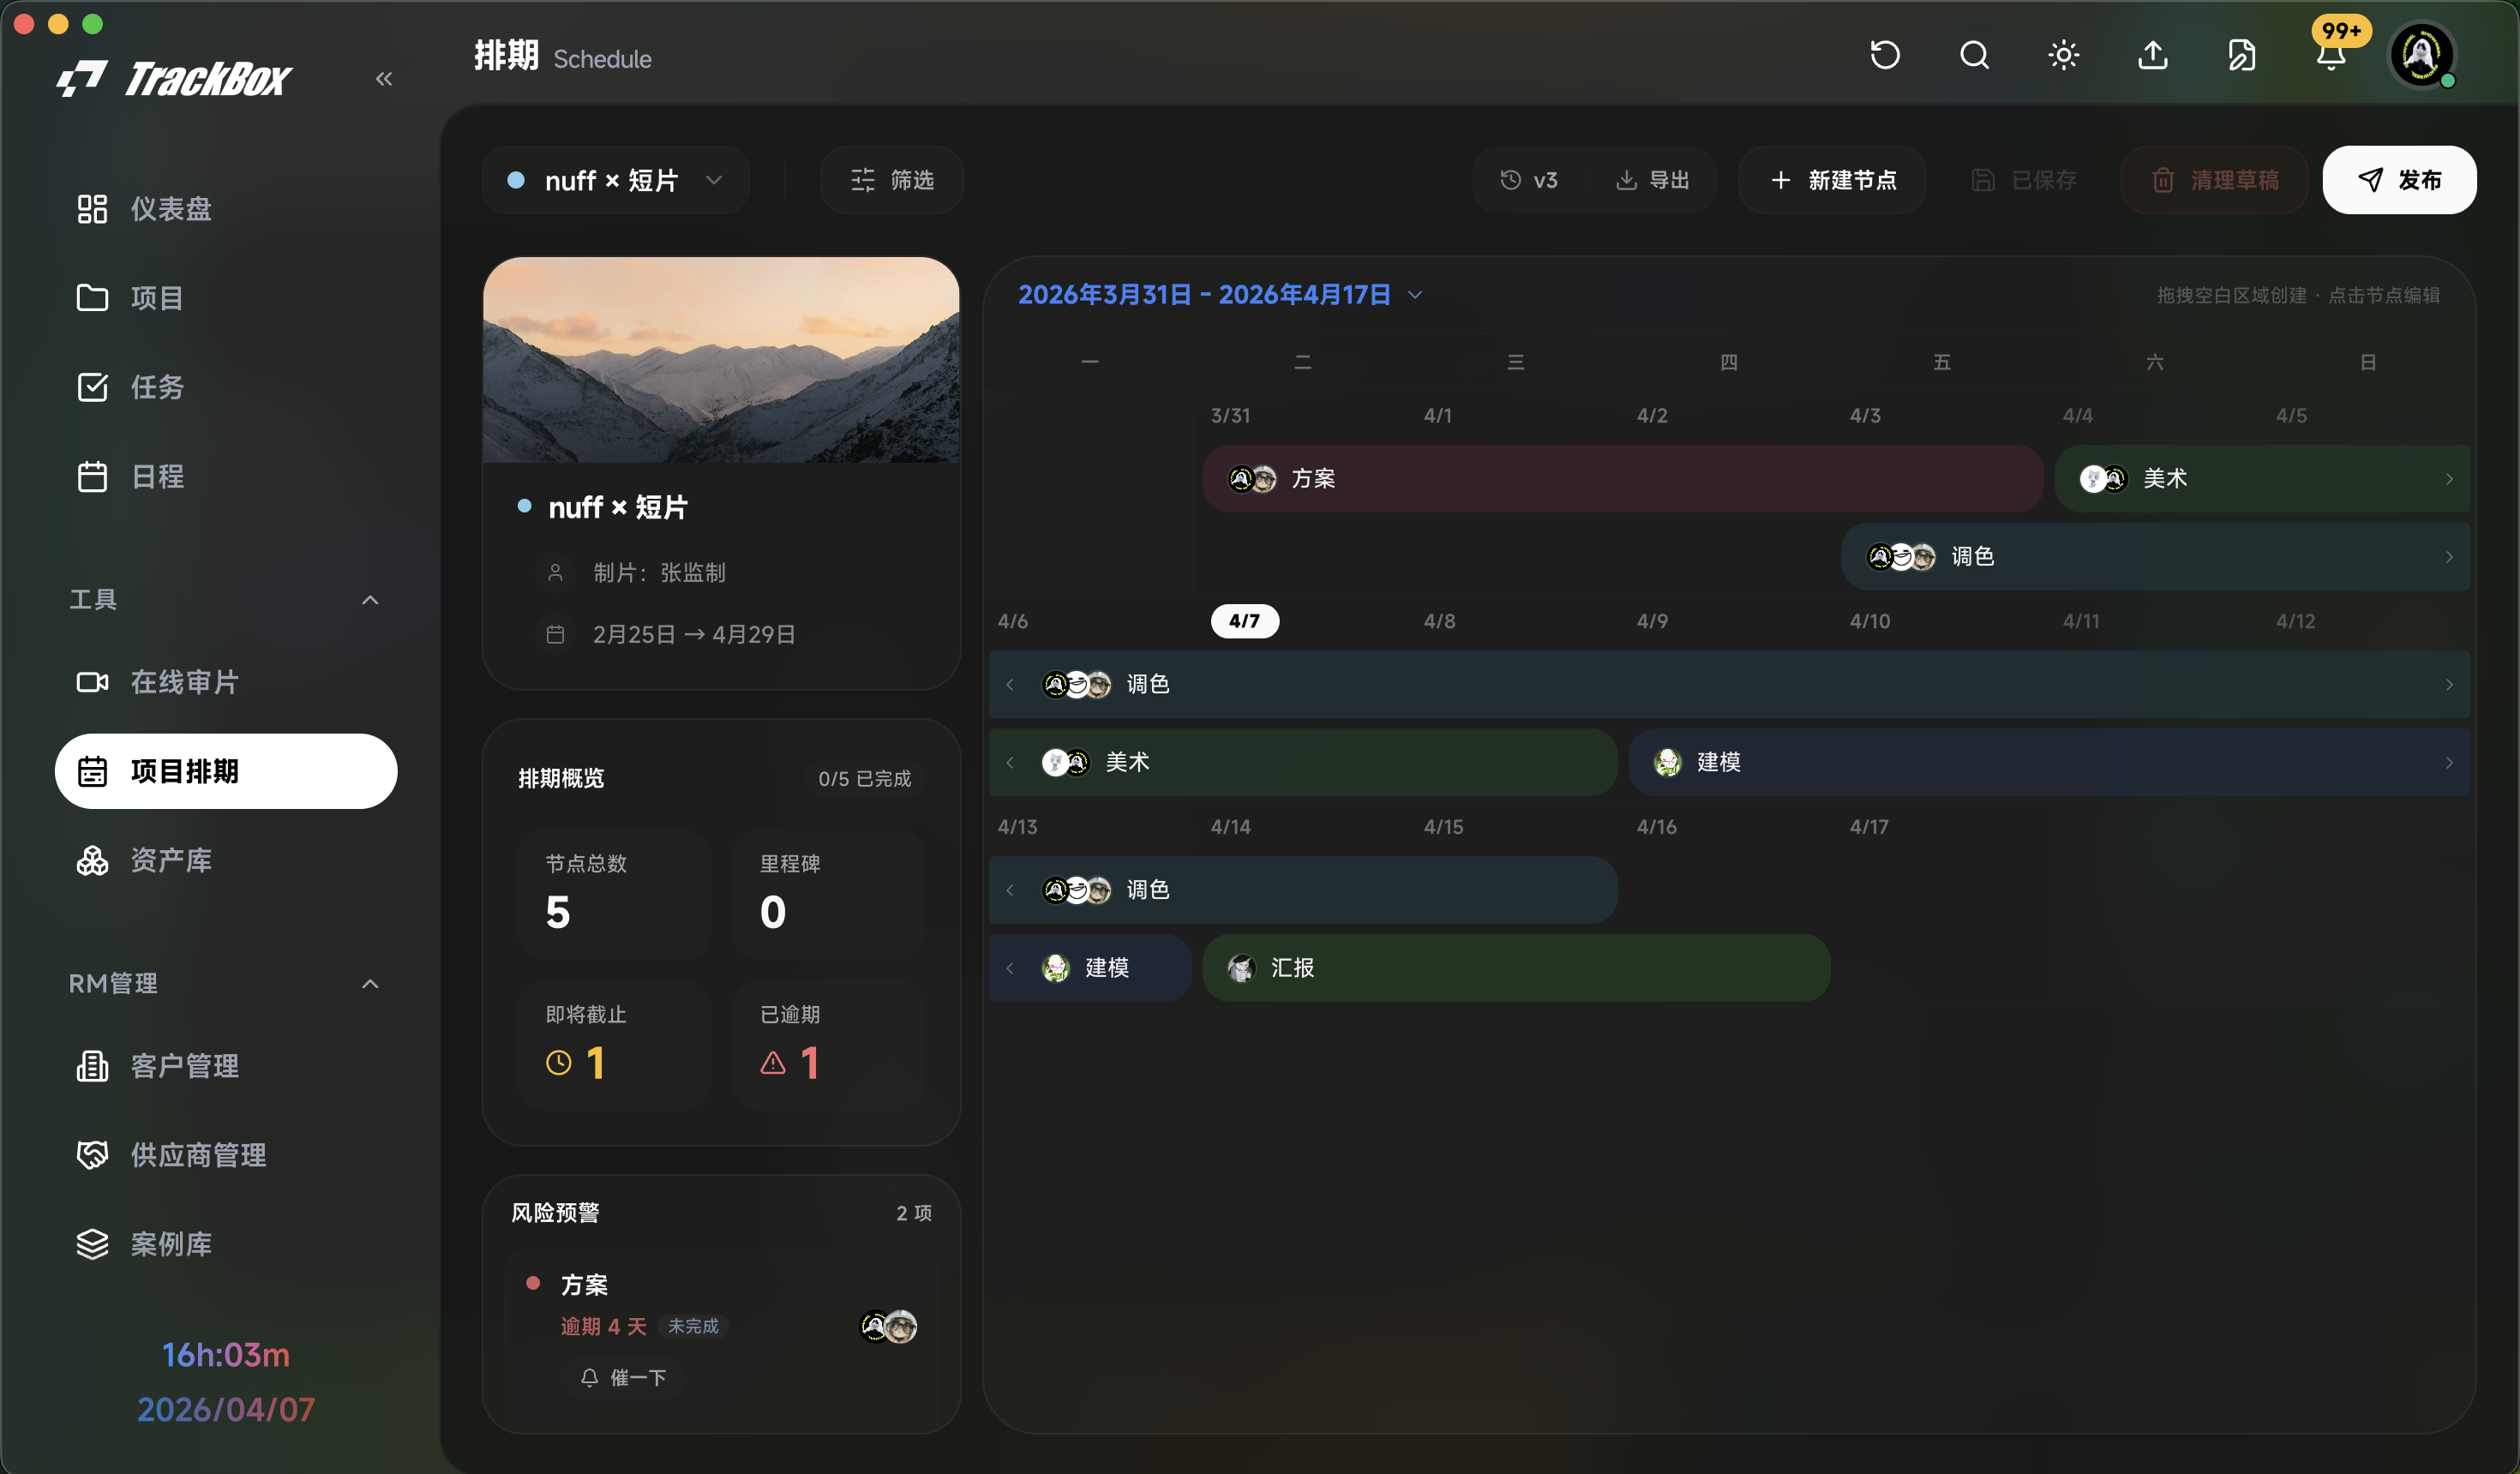Open 日程 in sidebar

click(226, 476)
